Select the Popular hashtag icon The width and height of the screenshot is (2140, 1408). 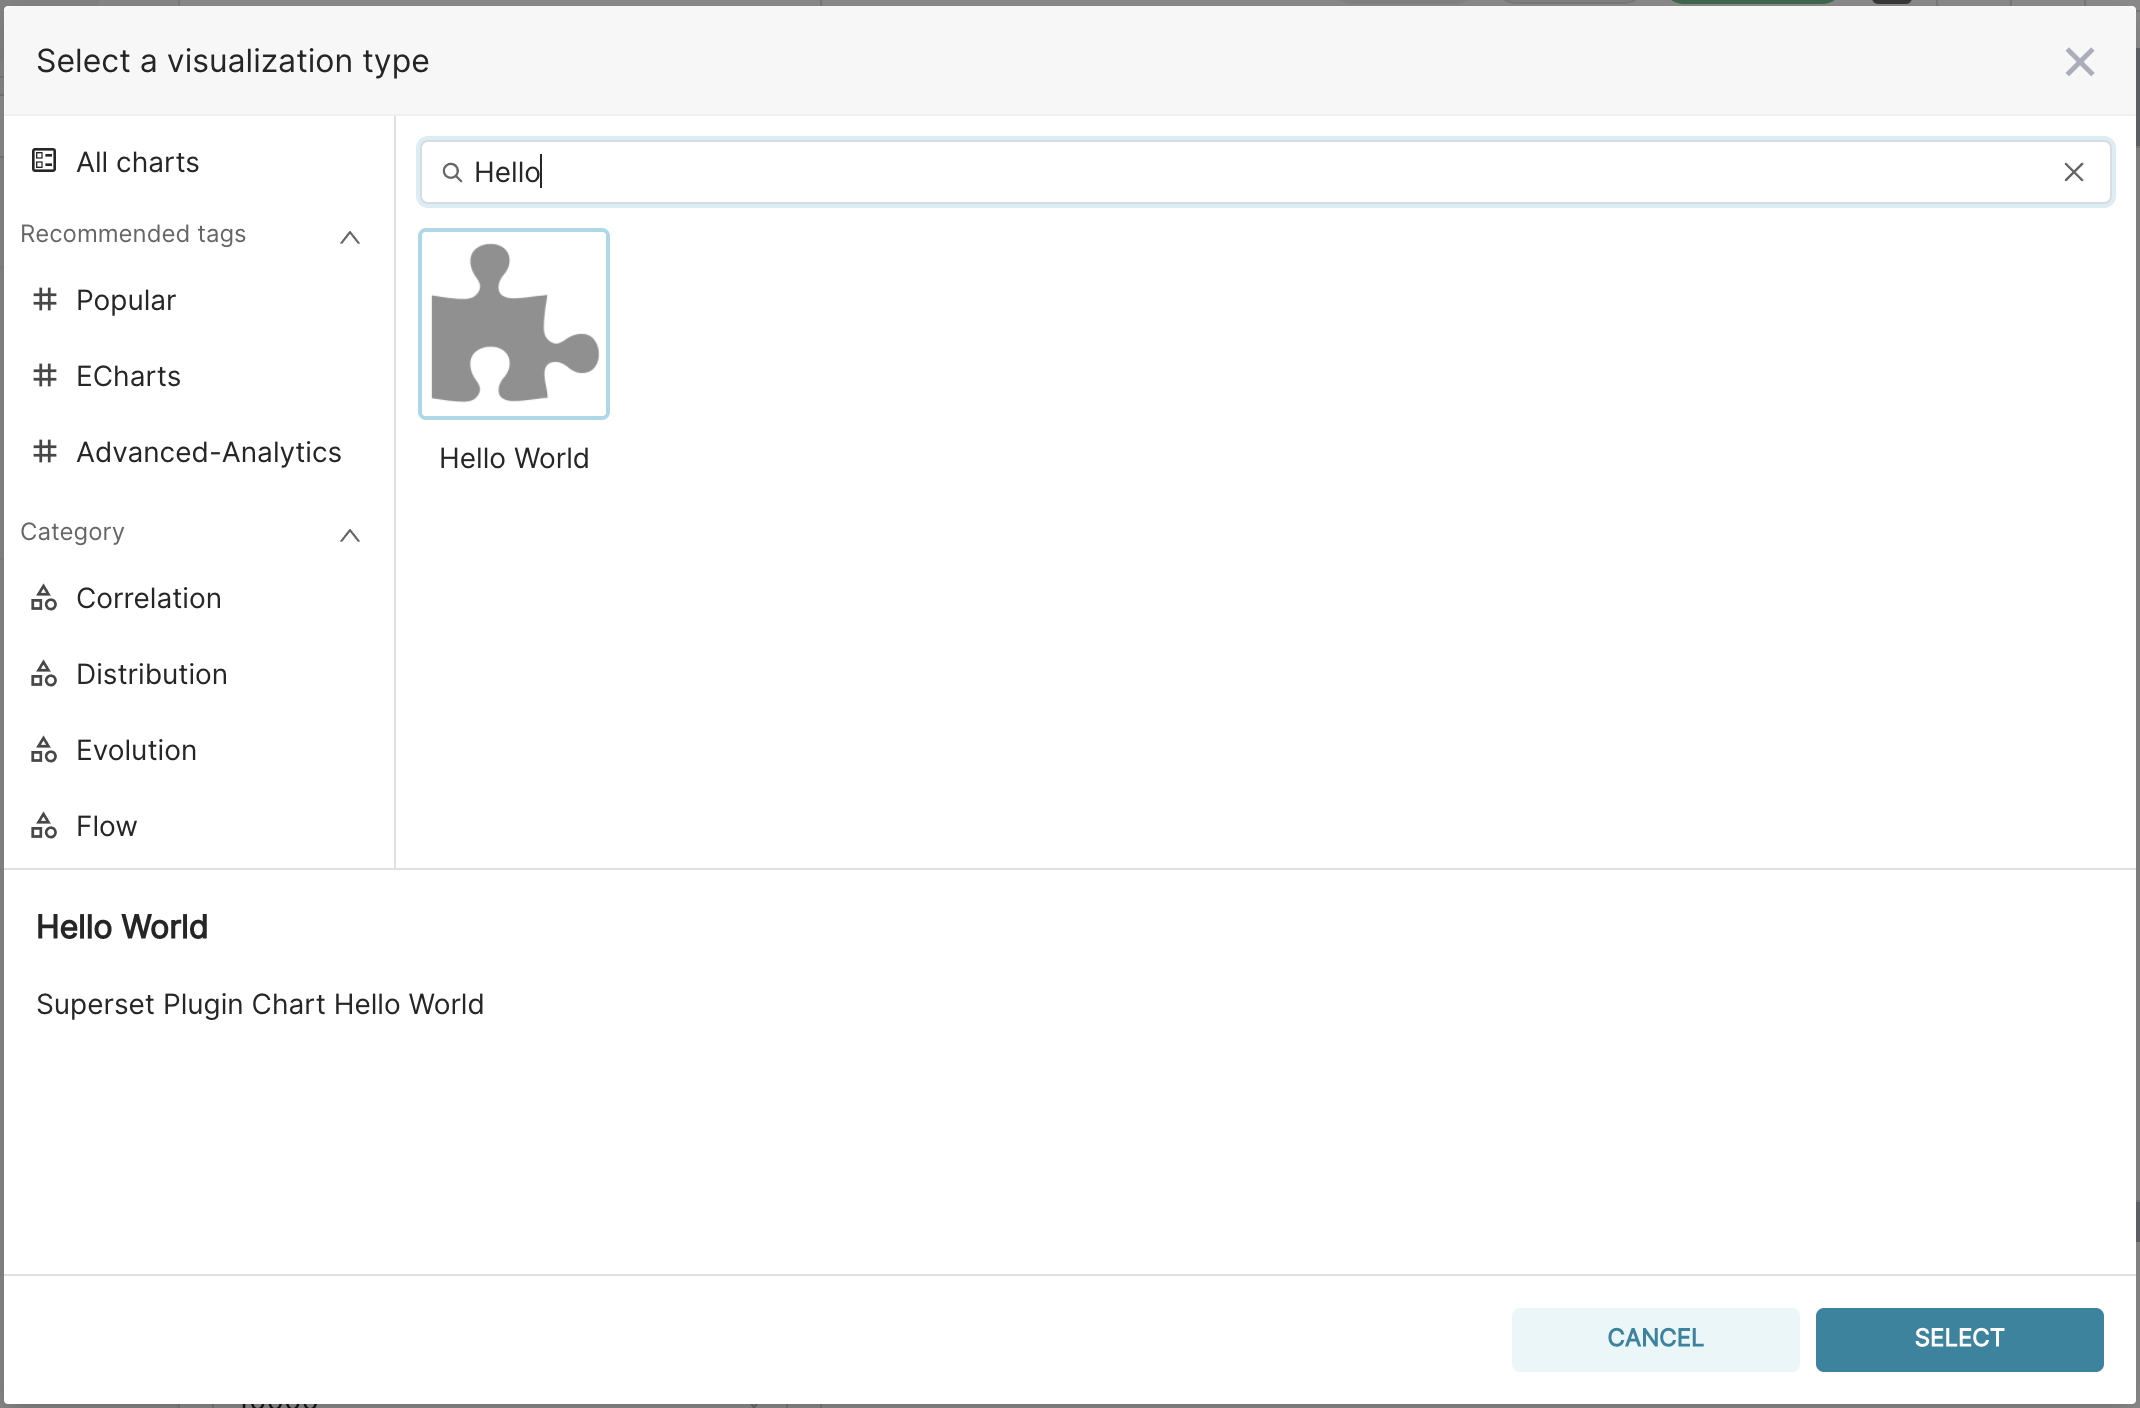click(x=44, y=299)
